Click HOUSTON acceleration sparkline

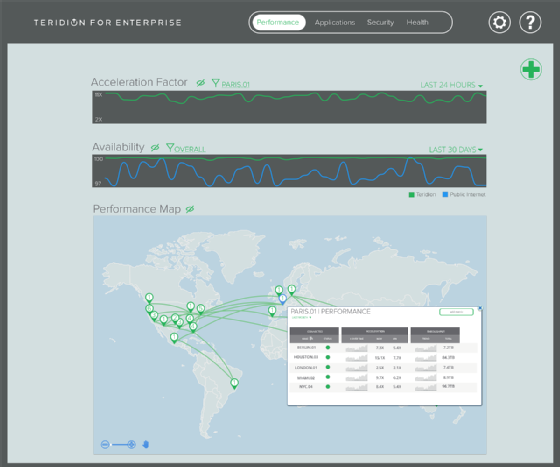pos(356,358)
